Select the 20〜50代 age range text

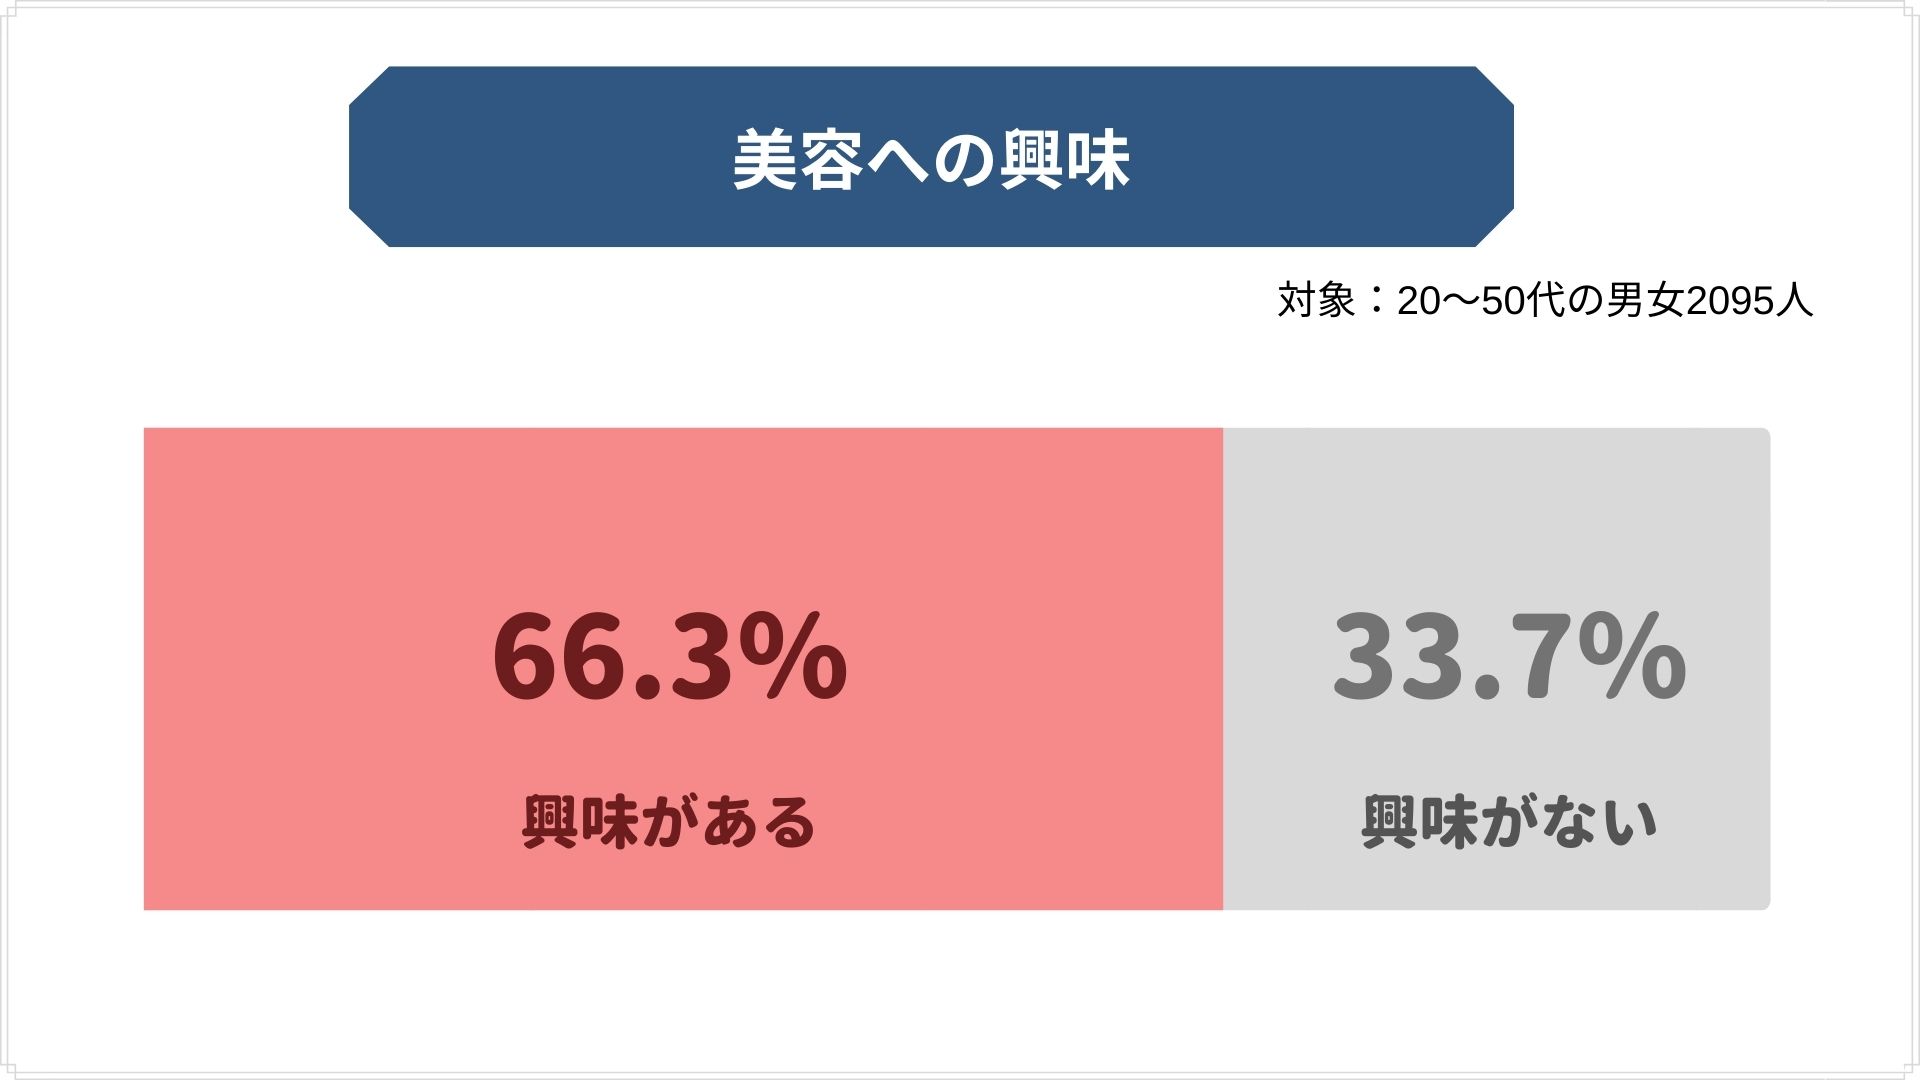[1481, 300]
